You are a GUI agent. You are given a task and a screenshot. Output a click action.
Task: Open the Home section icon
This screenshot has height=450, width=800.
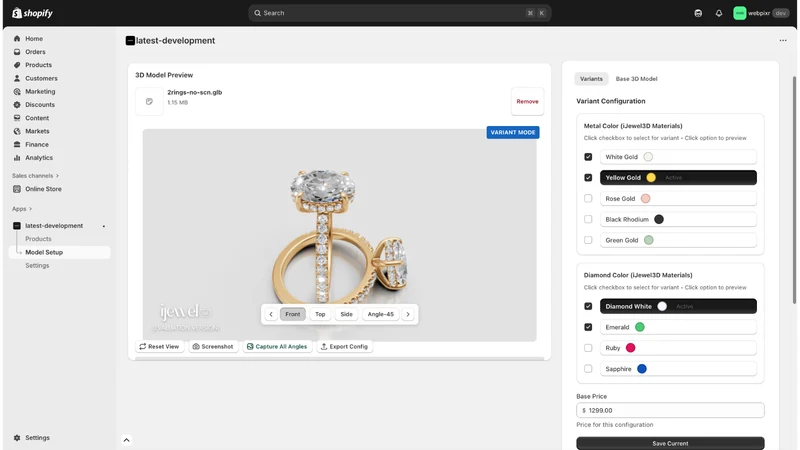(17, 38)
